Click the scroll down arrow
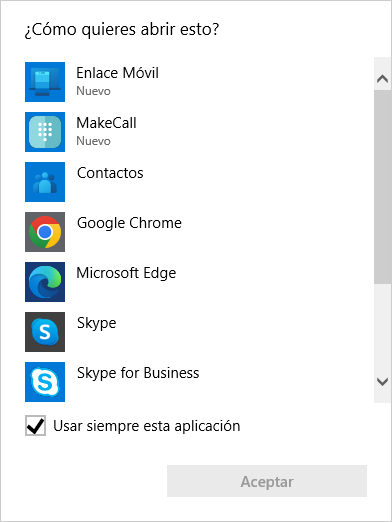Screen dimensions: 392x522 [x=382, y=382]
